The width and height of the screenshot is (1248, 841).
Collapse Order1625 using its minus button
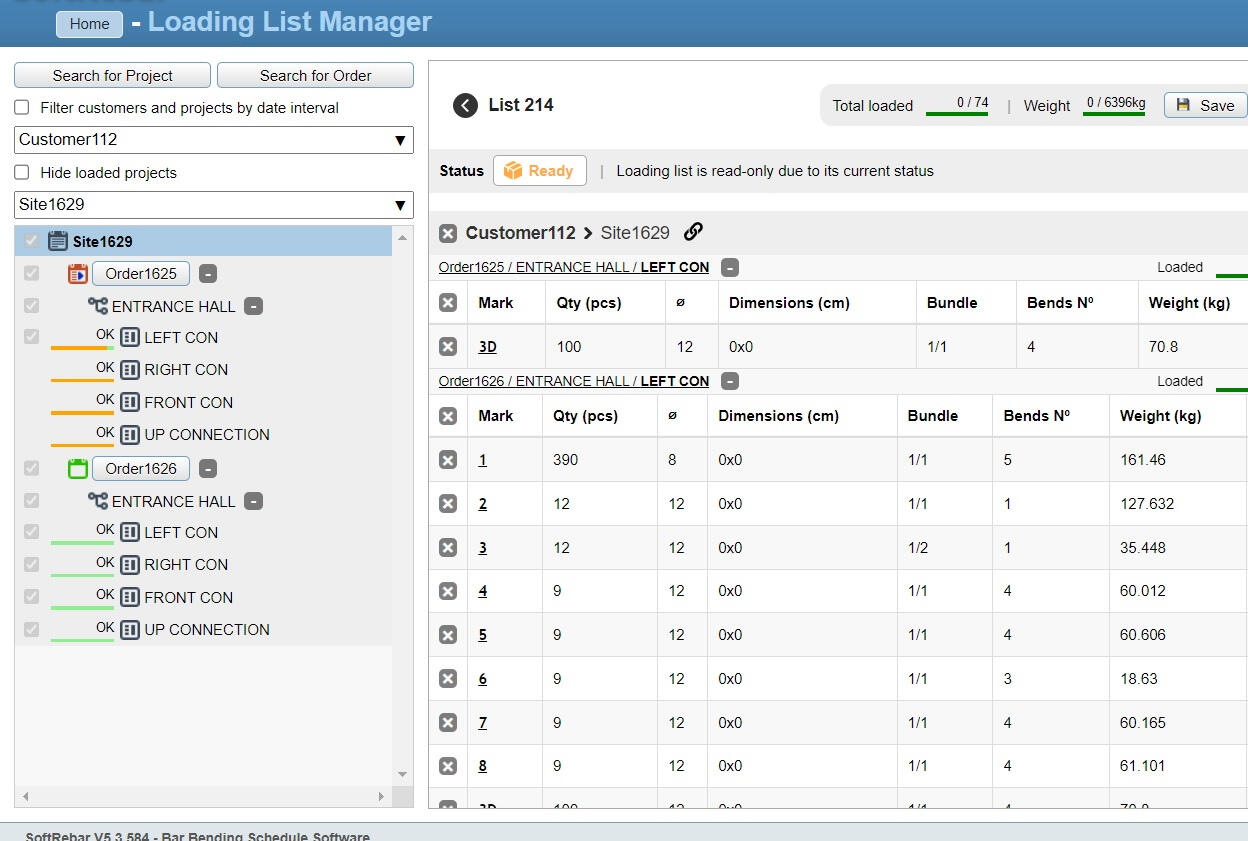[207, 274]
